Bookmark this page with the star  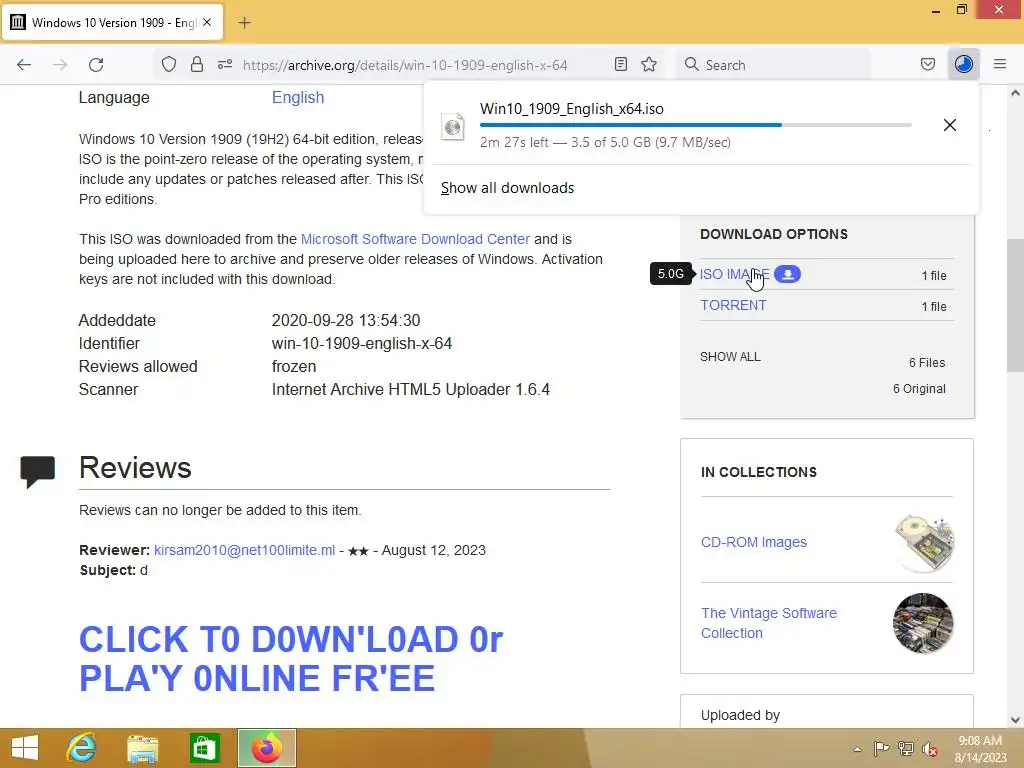(648, 64)
